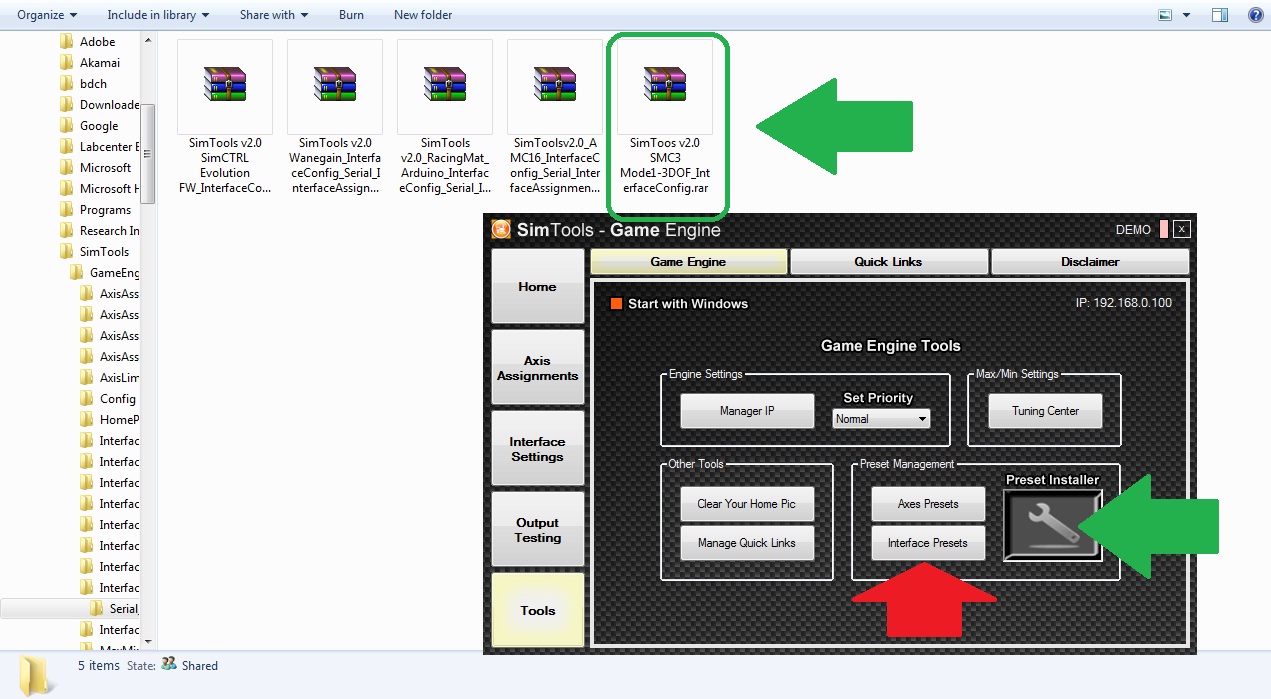
Task: Select the Research In folder in tree
Action: 99,231
